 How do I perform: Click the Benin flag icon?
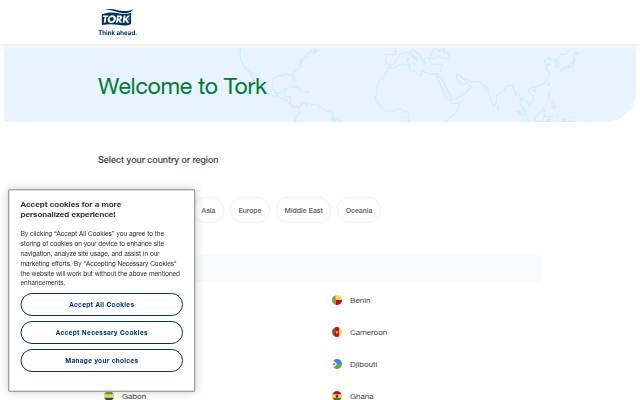click(x=337, y=300)
